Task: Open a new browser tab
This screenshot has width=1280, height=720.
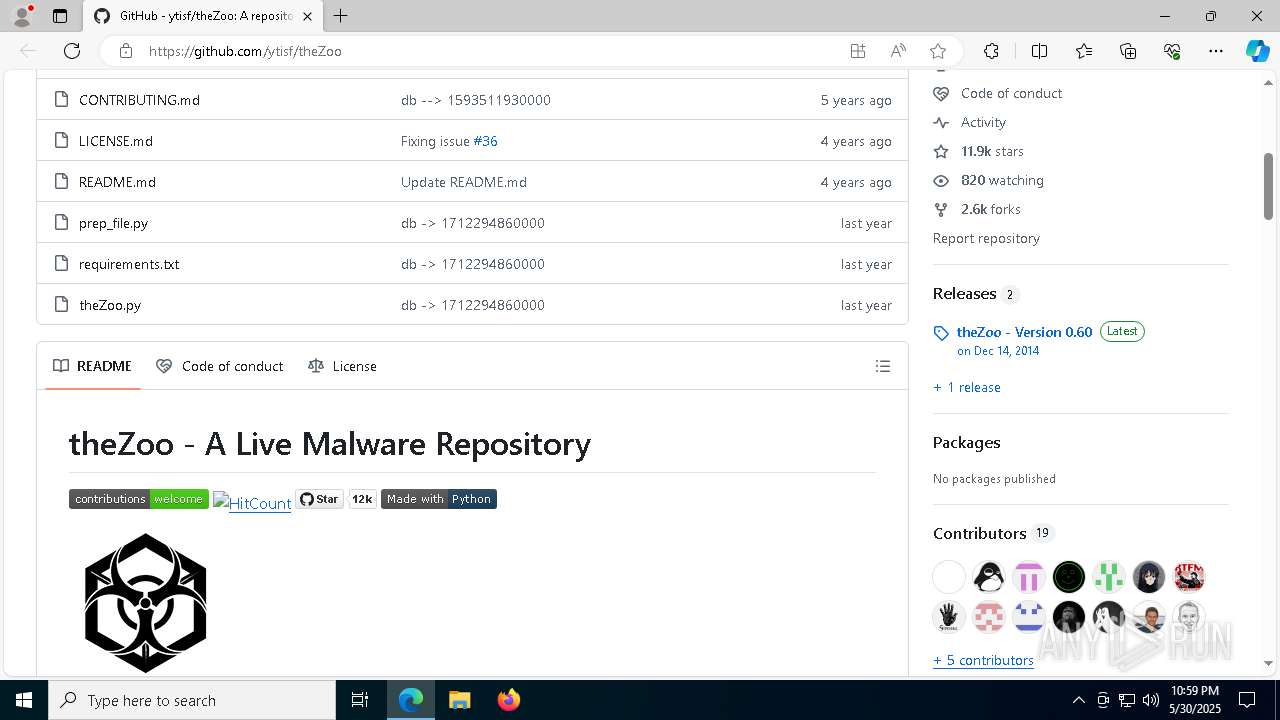Action: tap(340, 16)
